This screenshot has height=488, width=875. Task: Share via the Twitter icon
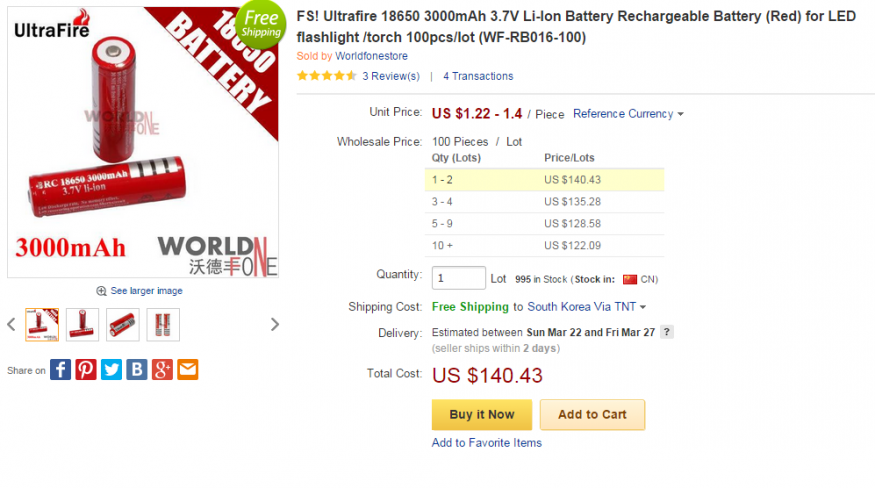[x=111, y=370]
